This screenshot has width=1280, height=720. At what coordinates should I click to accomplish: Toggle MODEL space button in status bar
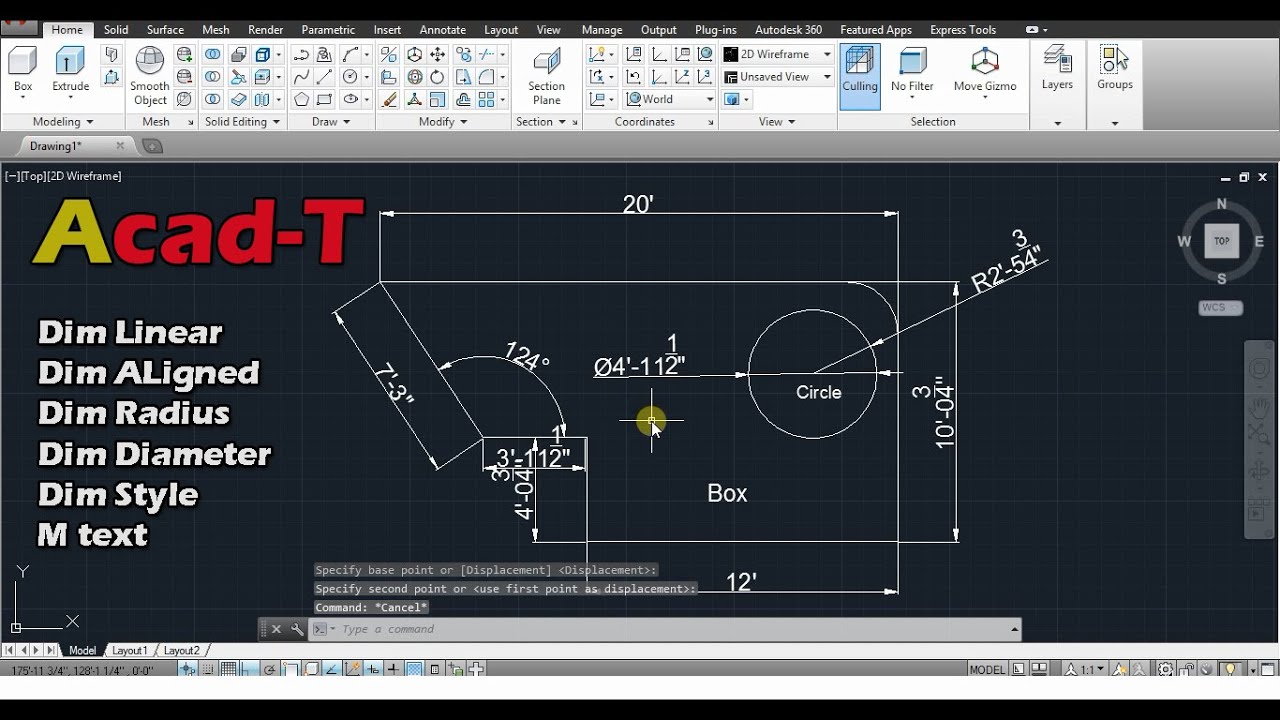988,669
